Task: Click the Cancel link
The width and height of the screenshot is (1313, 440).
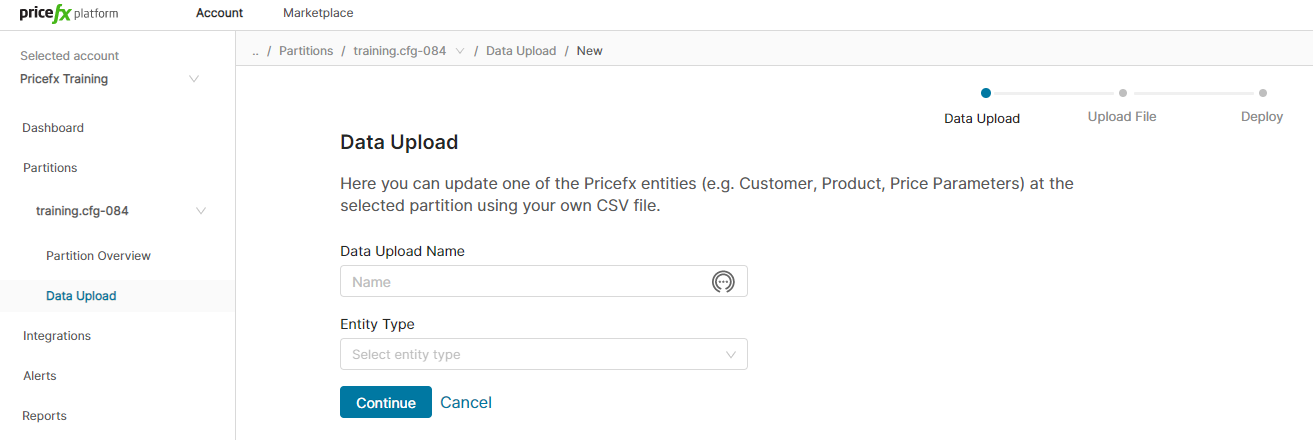Action: 466,402
